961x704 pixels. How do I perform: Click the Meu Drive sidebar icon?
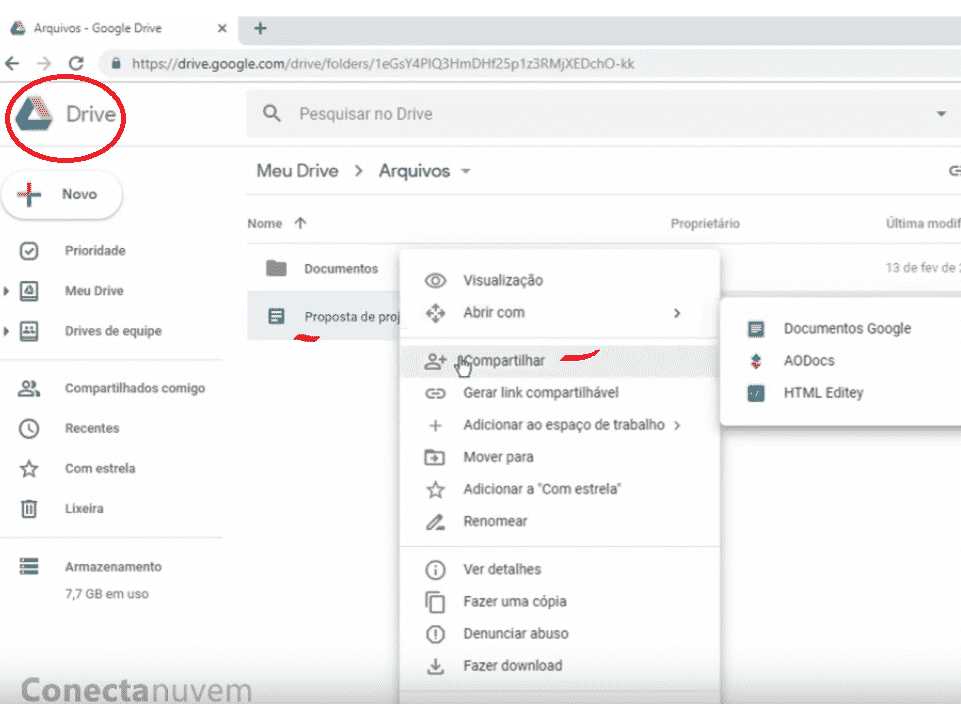click(x=29, y=290)
